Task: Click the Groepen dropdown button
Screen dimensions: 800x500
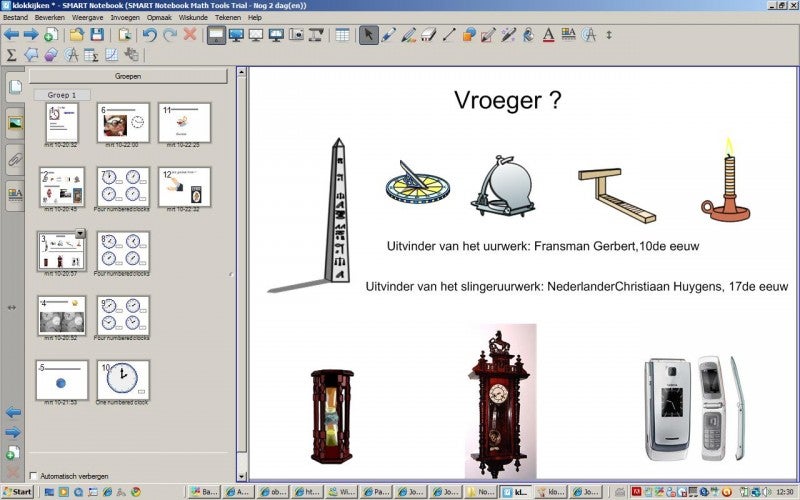Action: click(x=128, y=75)
